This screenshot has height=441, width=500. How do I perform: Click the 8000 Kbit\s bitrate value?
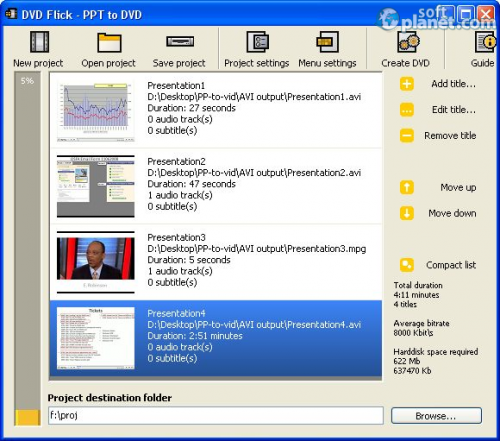(413, 333)
